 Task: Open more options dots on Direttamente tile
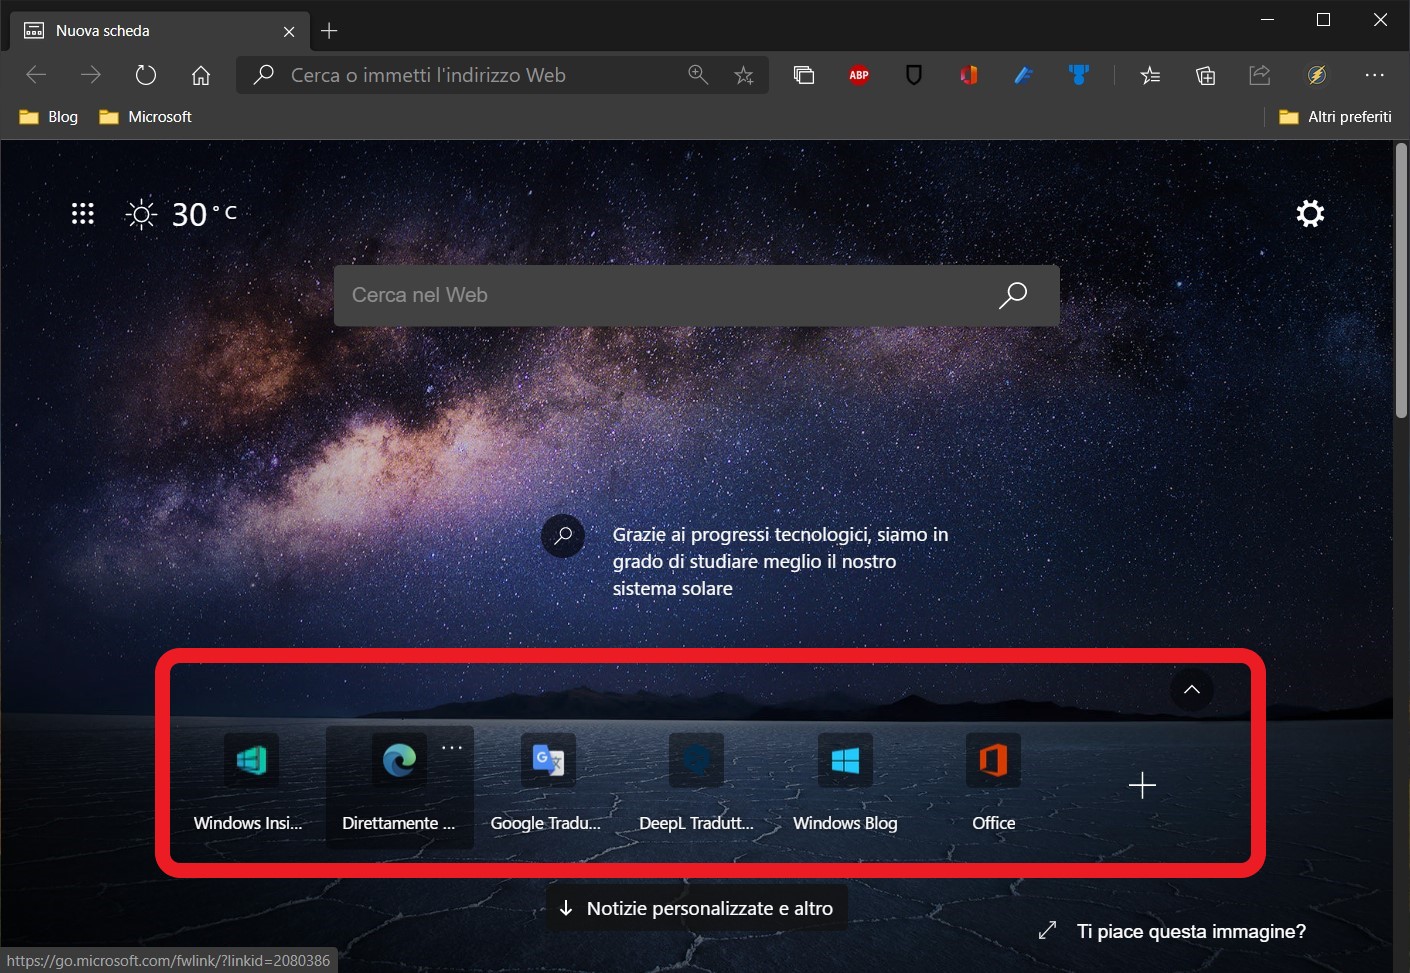tap(452, 748)
